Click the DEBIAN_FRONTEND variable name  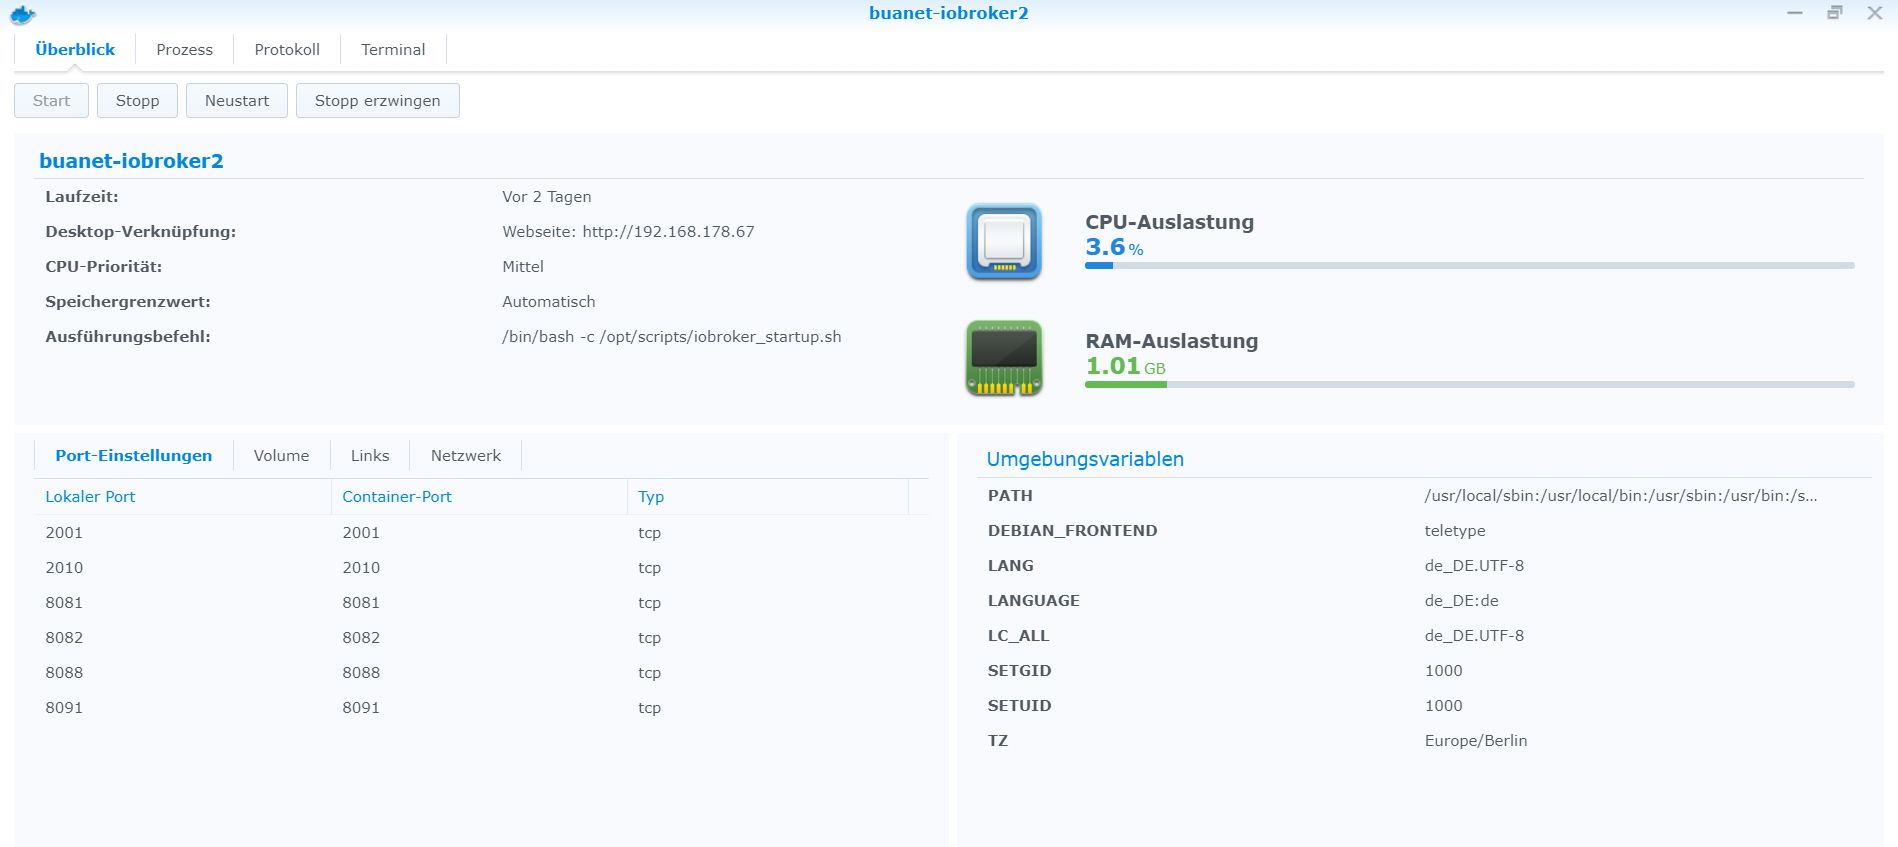tap(1072, 530)
